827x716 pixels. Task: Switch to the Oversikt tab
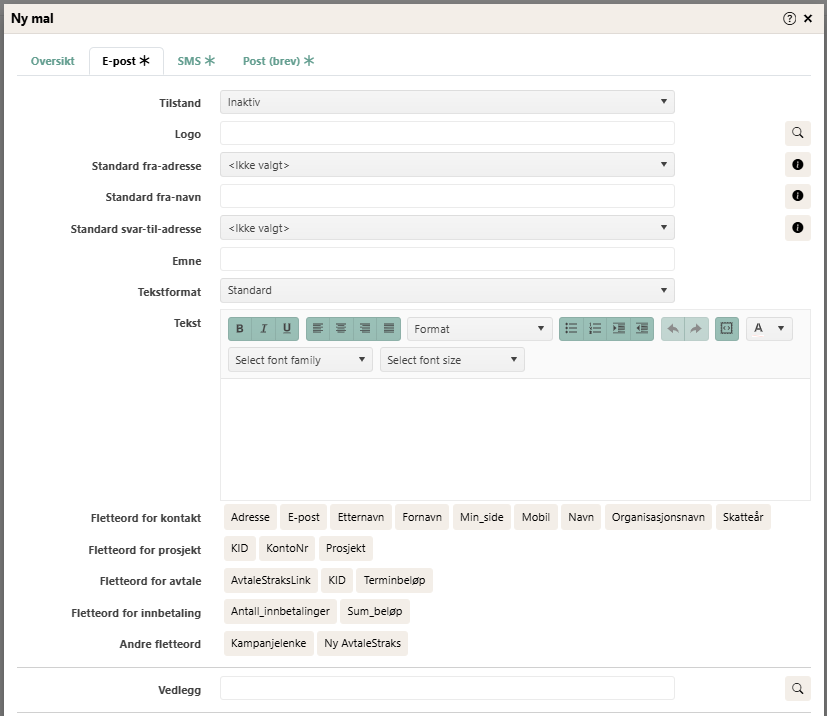[53, 61]
